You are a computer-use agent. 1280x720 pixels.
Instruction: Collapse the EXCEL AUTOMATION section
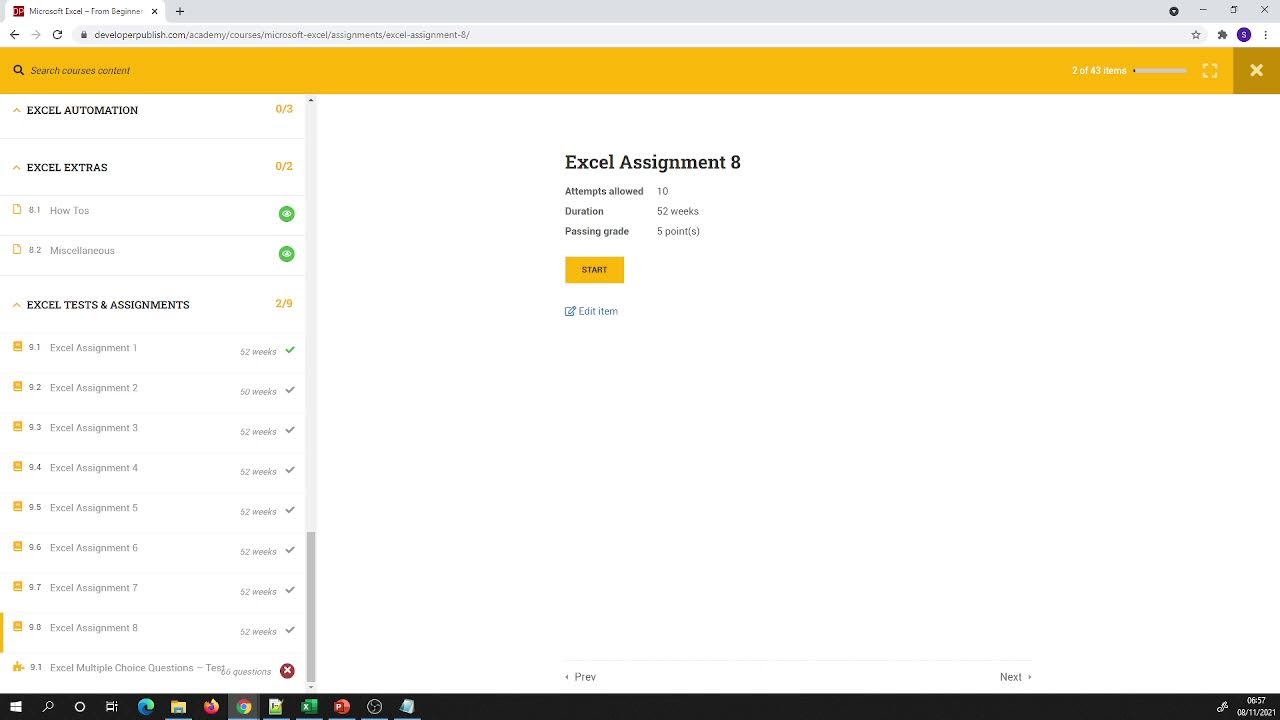[x=16, y=109]
